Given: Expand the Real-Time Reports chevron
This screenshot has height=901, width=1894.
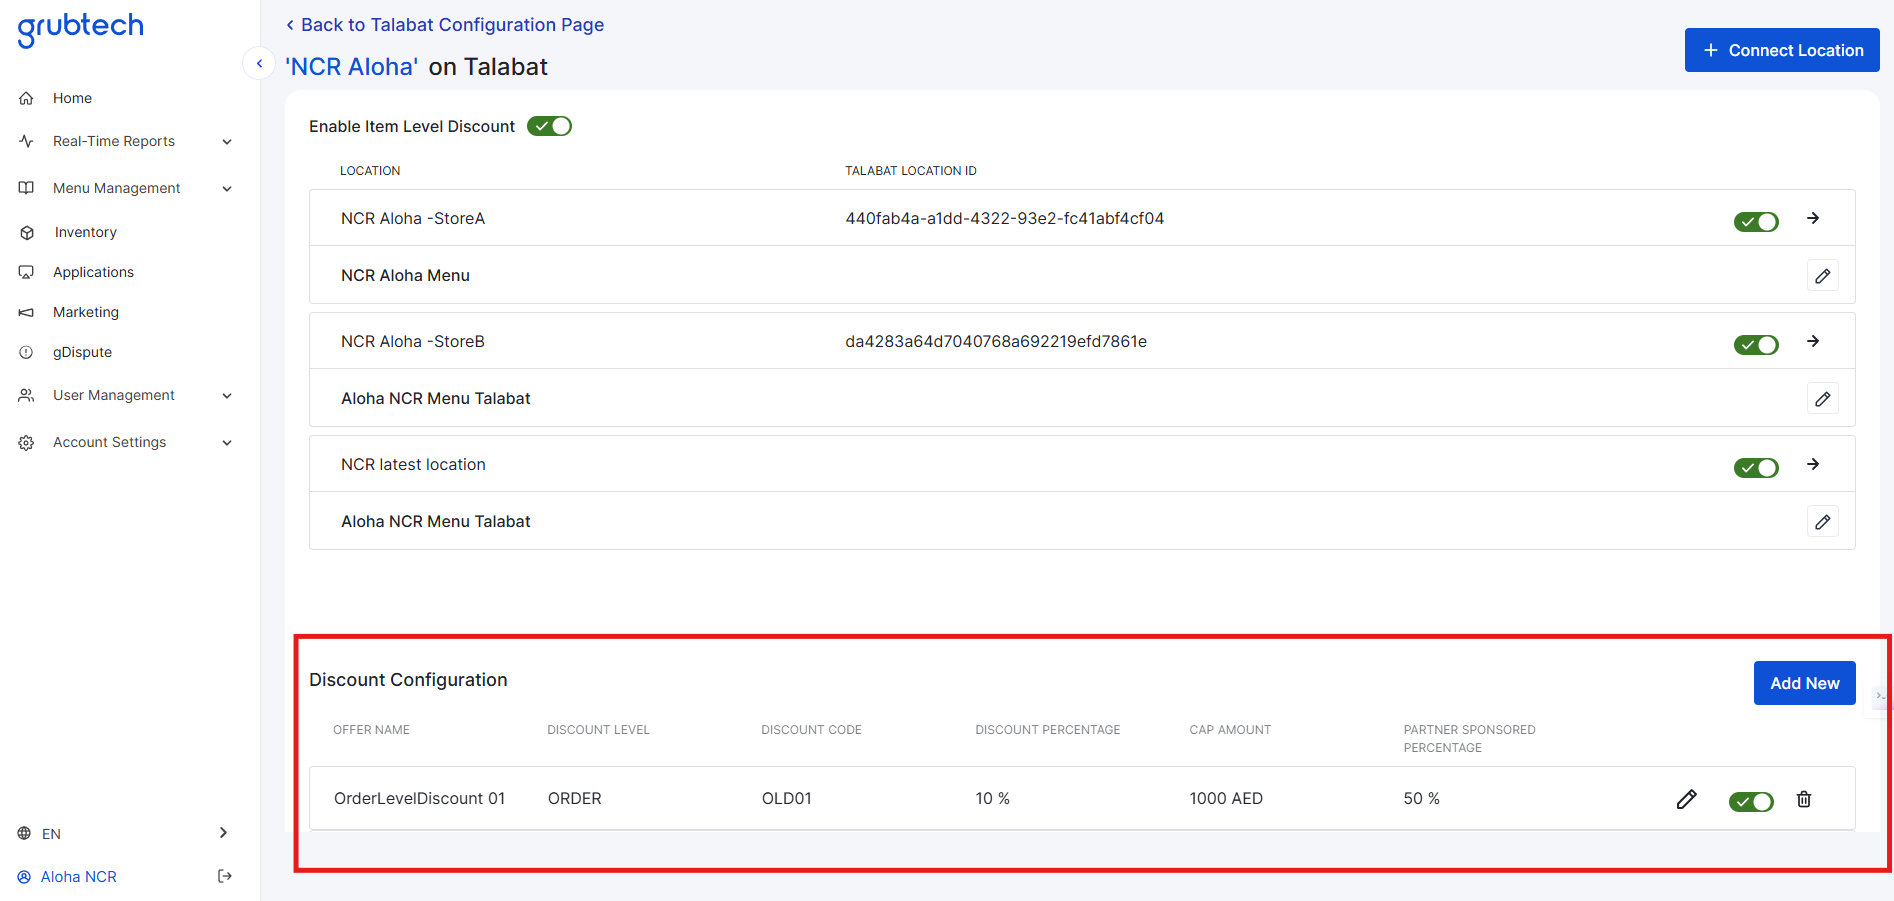Looking at the screenshot, I should point(227,142).
